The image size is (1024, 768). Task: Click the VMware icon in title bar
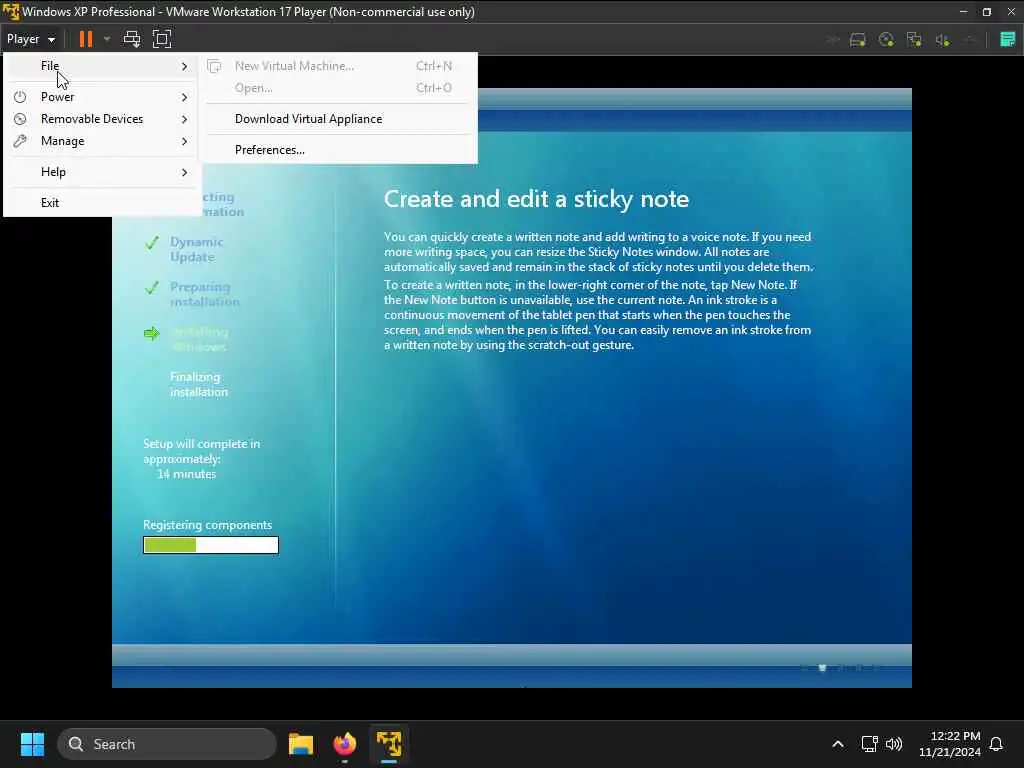(x=10, y=12)
